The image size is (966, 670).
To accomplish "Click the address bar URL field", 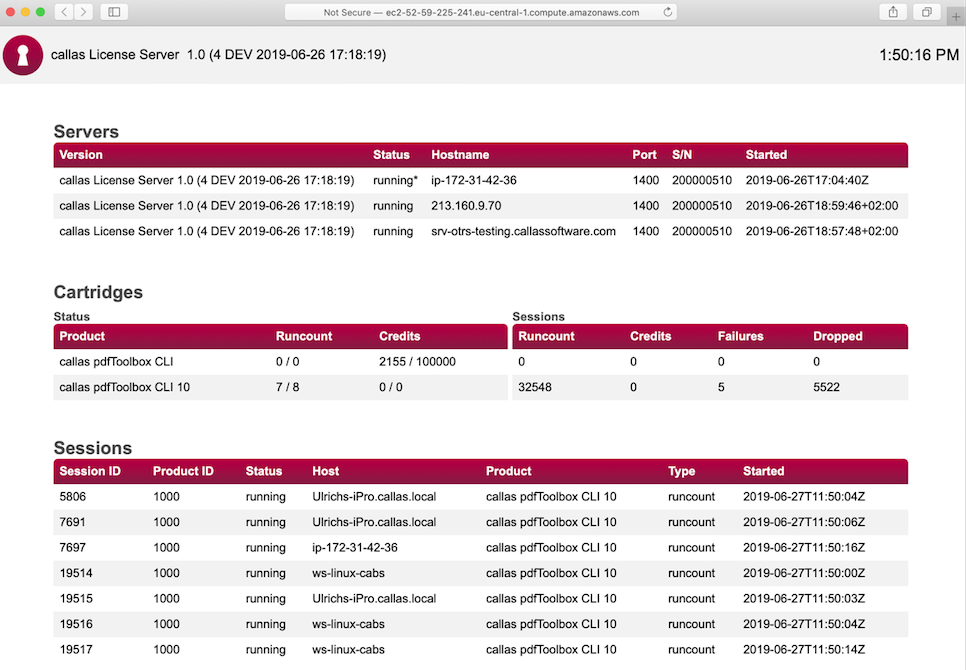I will (x=481, y=12).
